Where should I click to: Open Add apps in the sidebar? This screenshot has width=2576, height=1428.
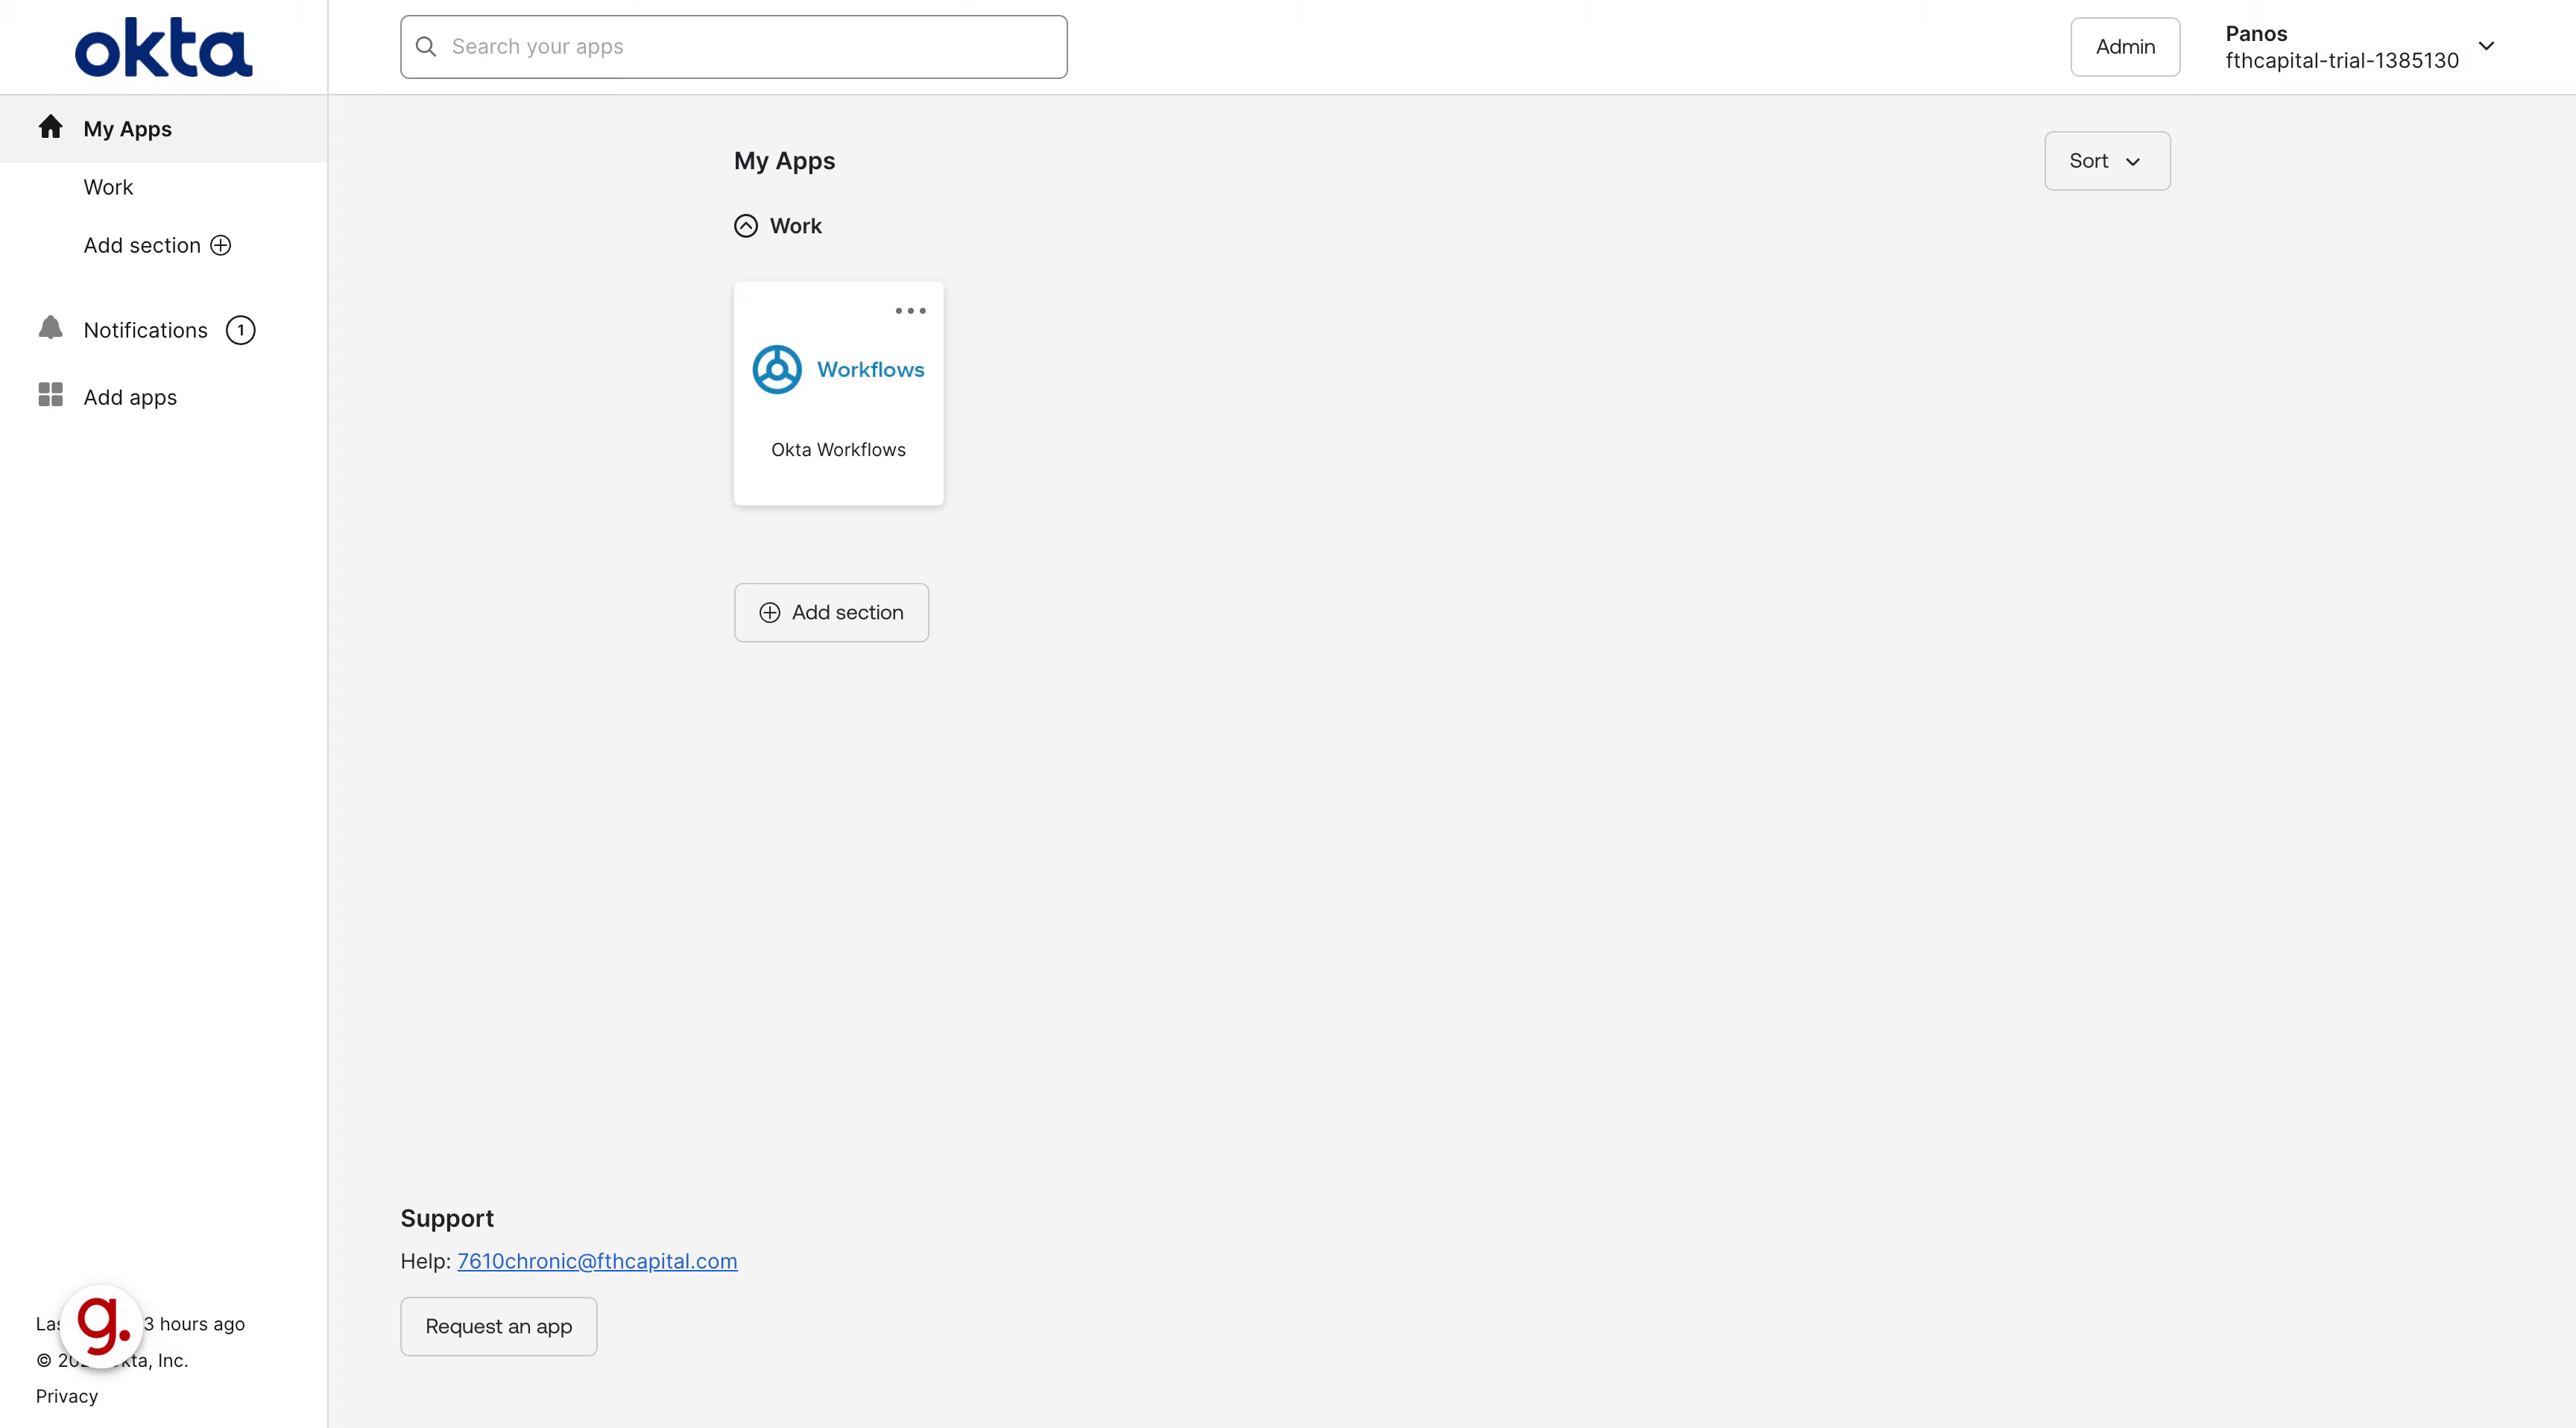pyautogui.click(x=130, y=397)
